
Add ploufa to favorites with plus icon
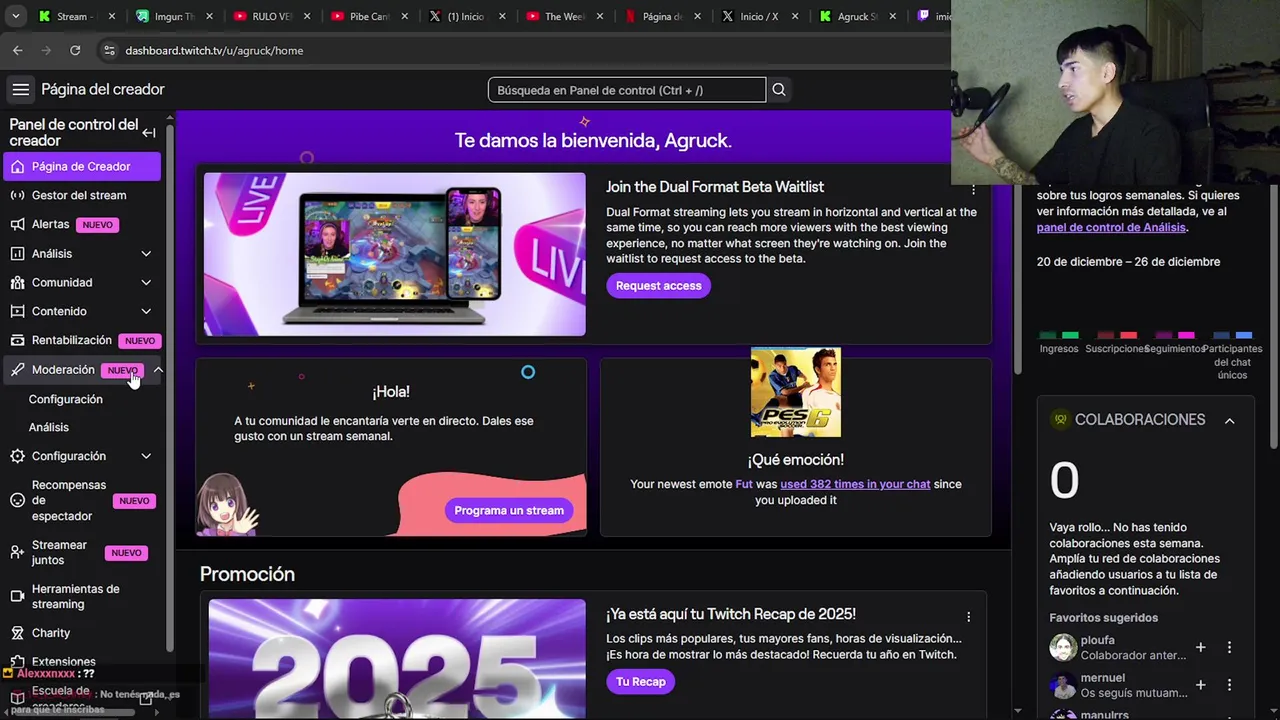tap(1201, 648)
